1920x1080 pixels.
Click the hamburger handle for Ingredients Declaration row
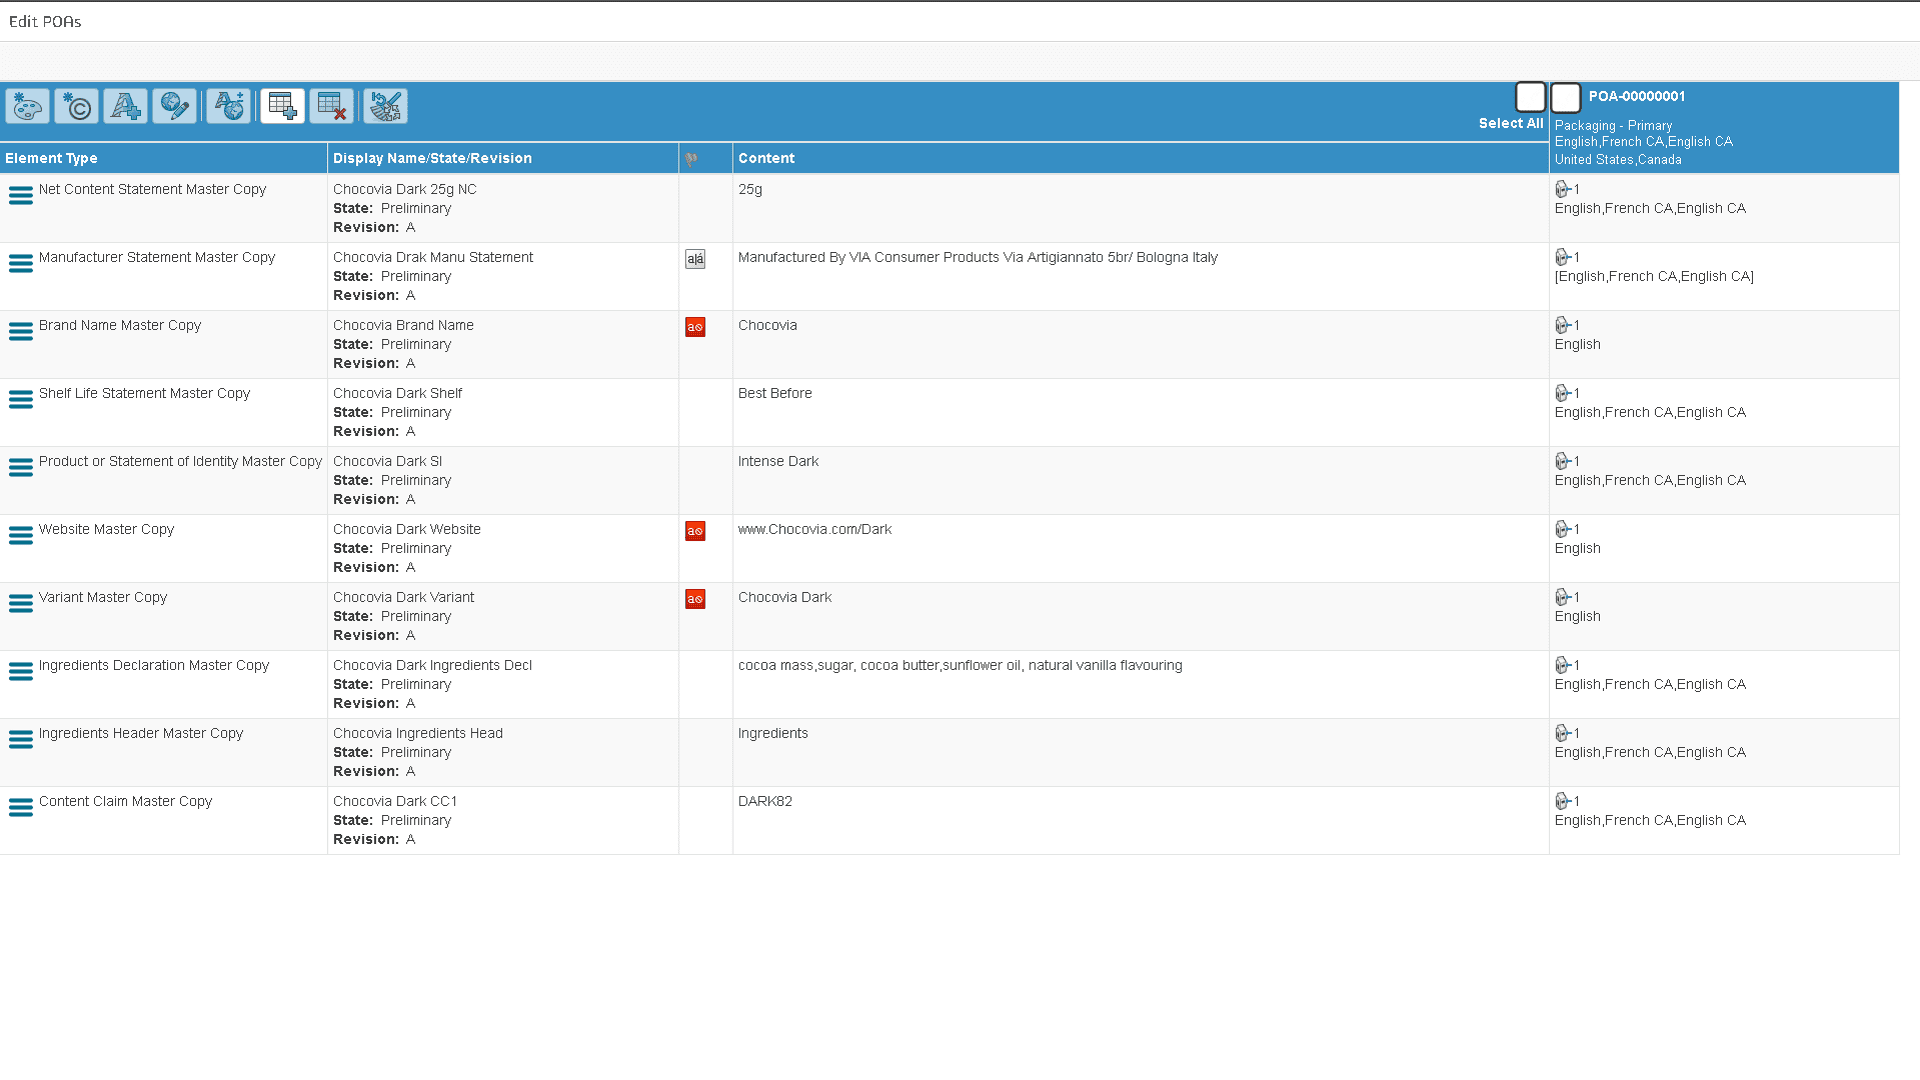click(x=20, y=672)
